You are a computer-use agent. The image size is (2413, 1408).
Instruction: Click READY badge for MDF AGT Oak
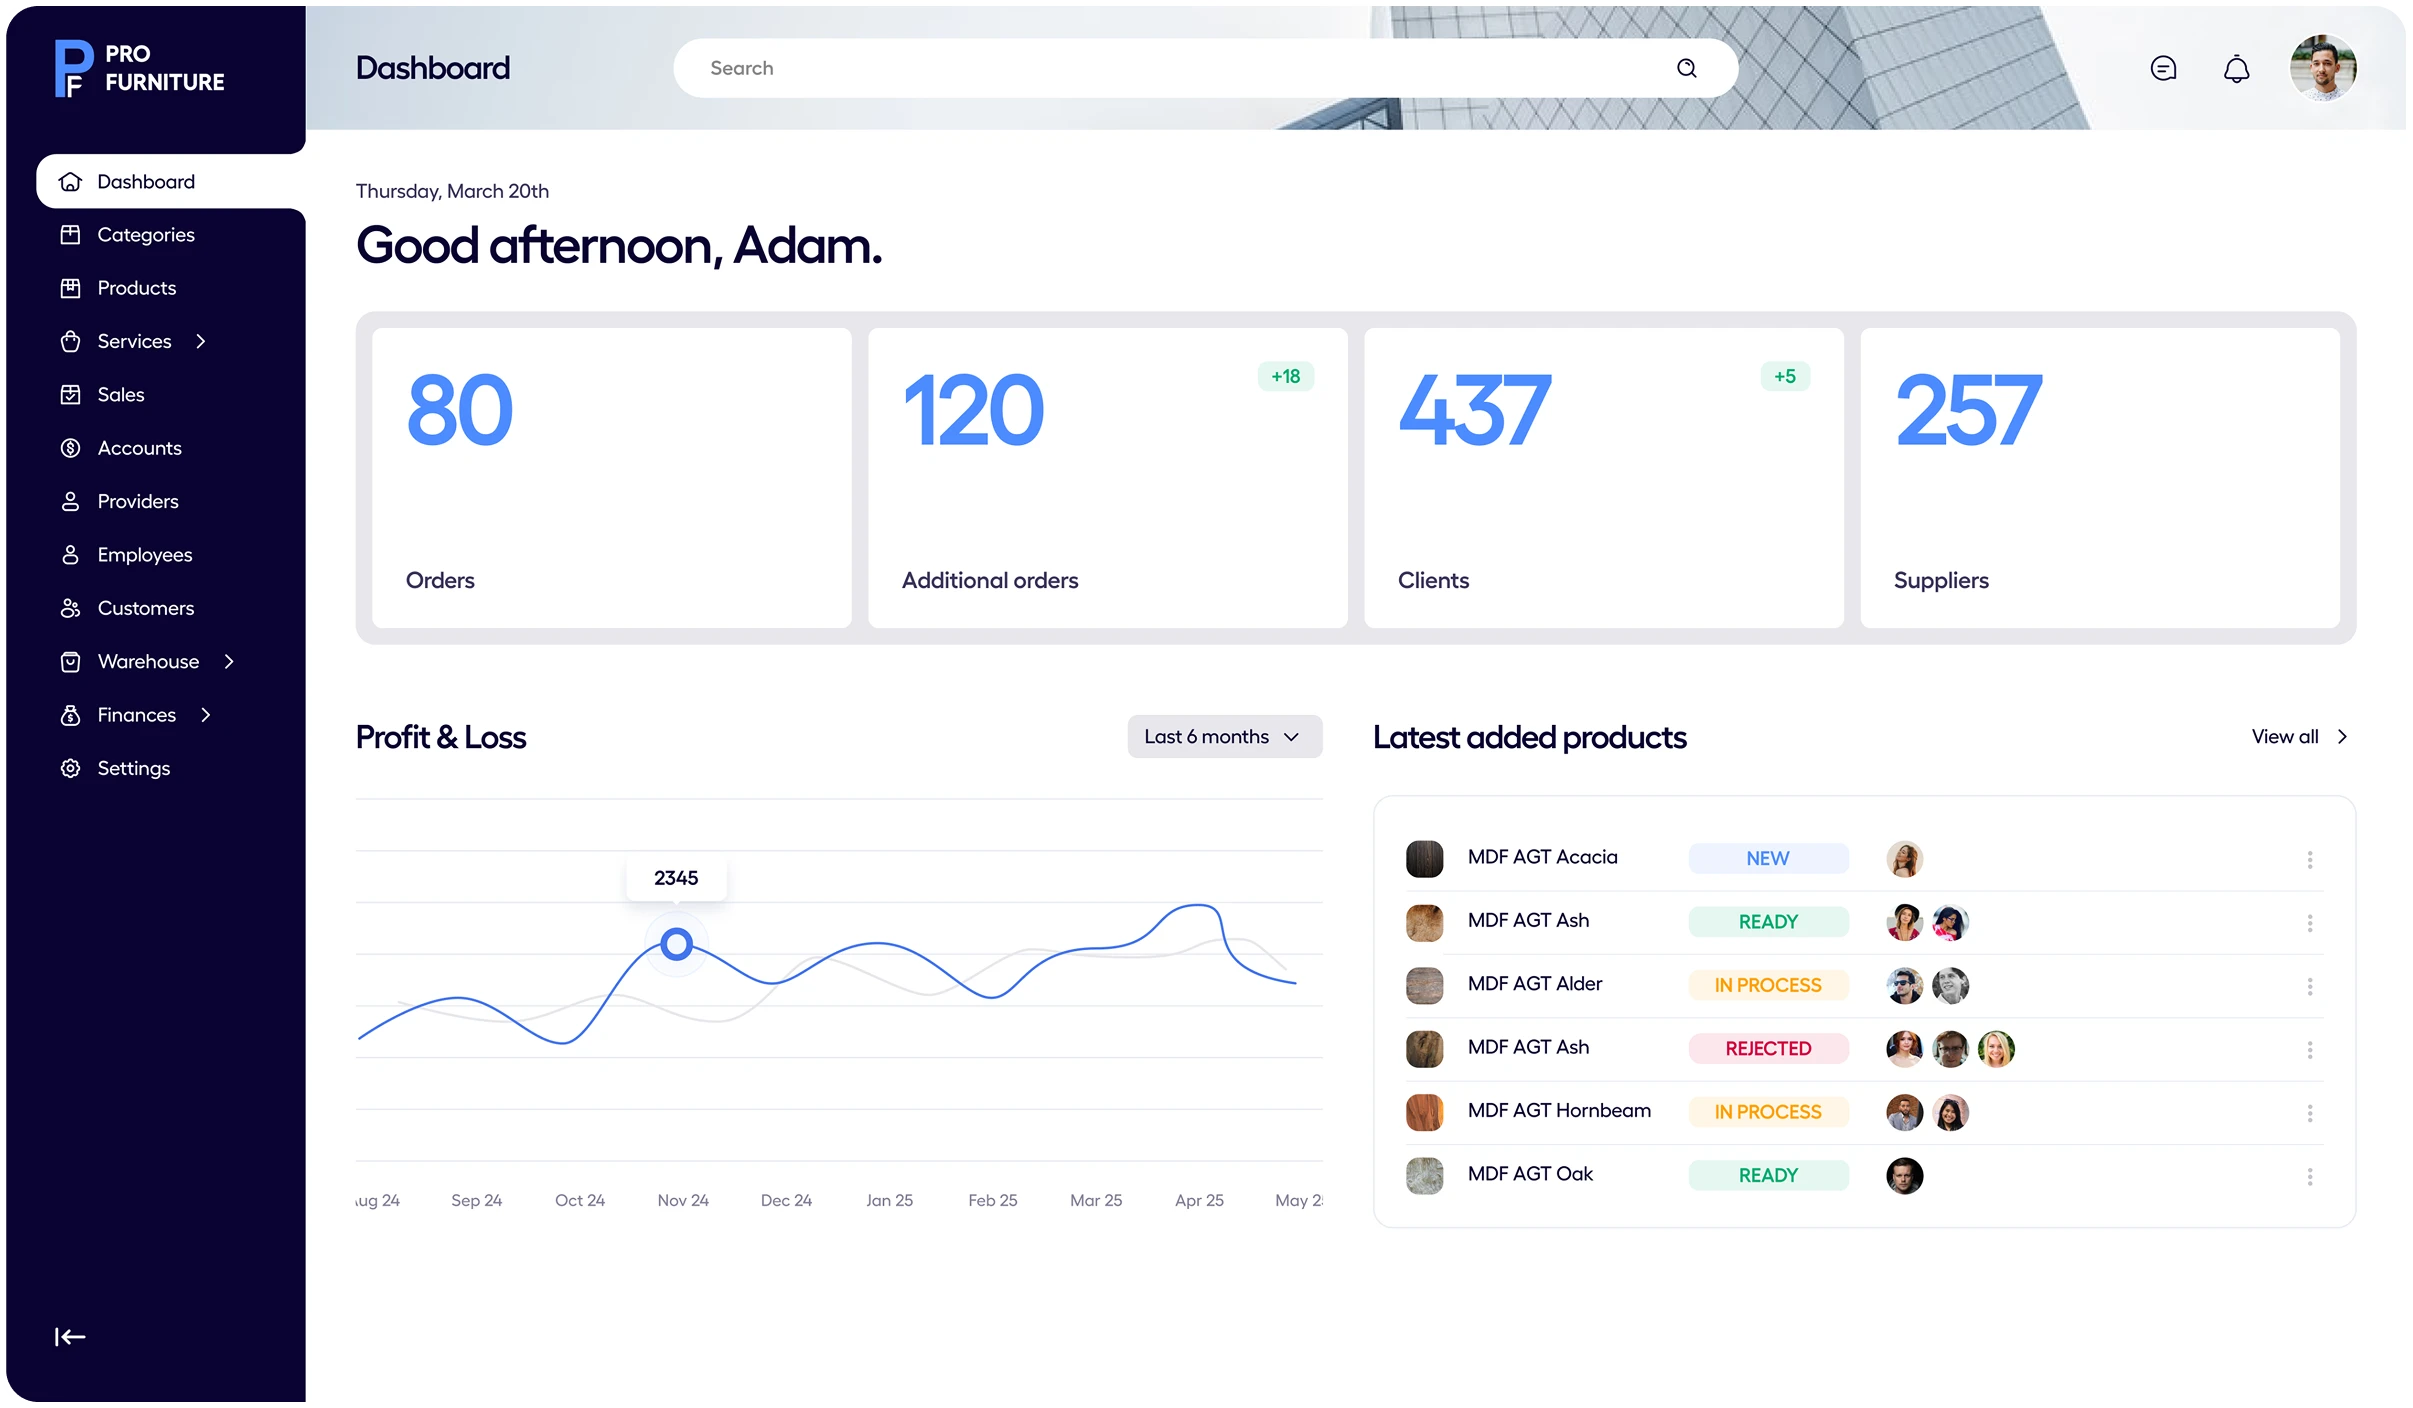click(1768, 1176)
